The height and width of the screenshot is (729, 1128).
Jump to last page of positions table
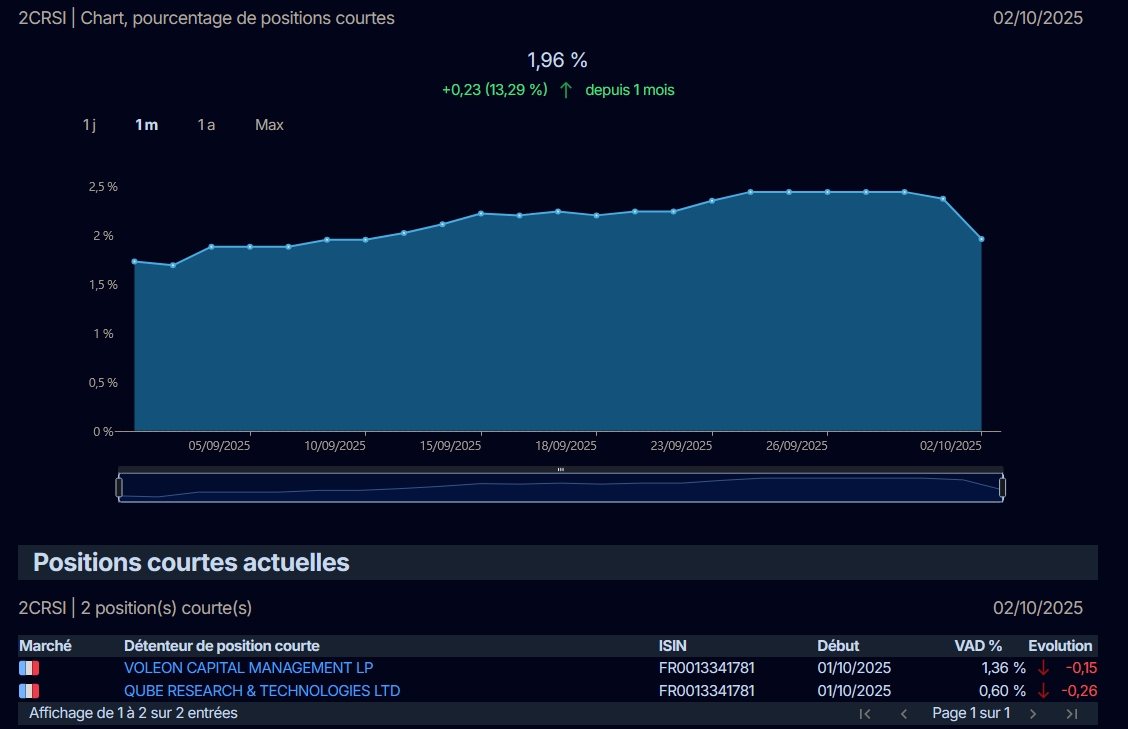tap(1072, 713)
